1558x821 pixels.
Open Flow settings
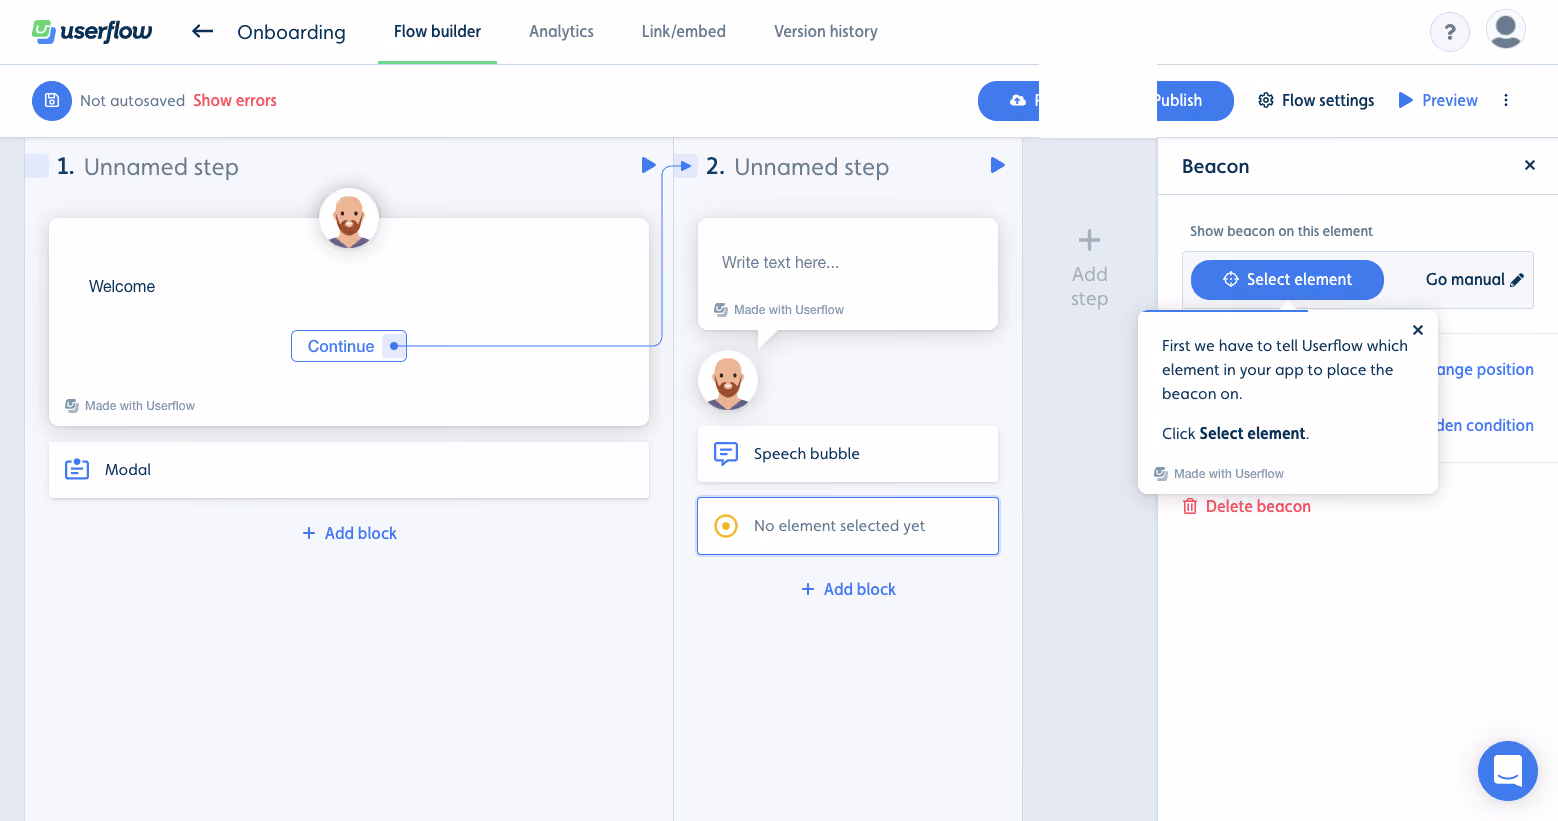[x=1316, y=100]
